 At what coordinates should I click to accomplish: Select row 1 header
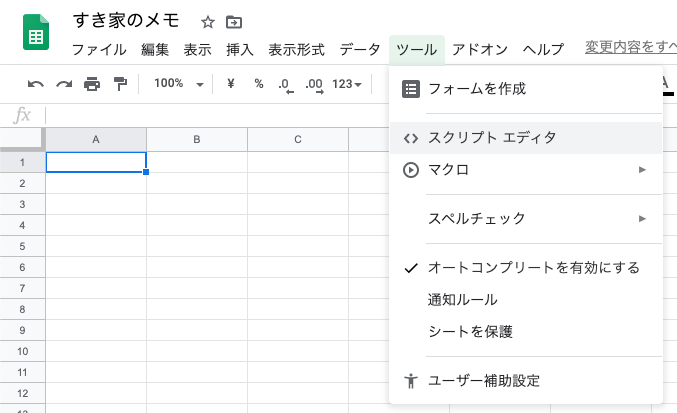tap(22, 162)
